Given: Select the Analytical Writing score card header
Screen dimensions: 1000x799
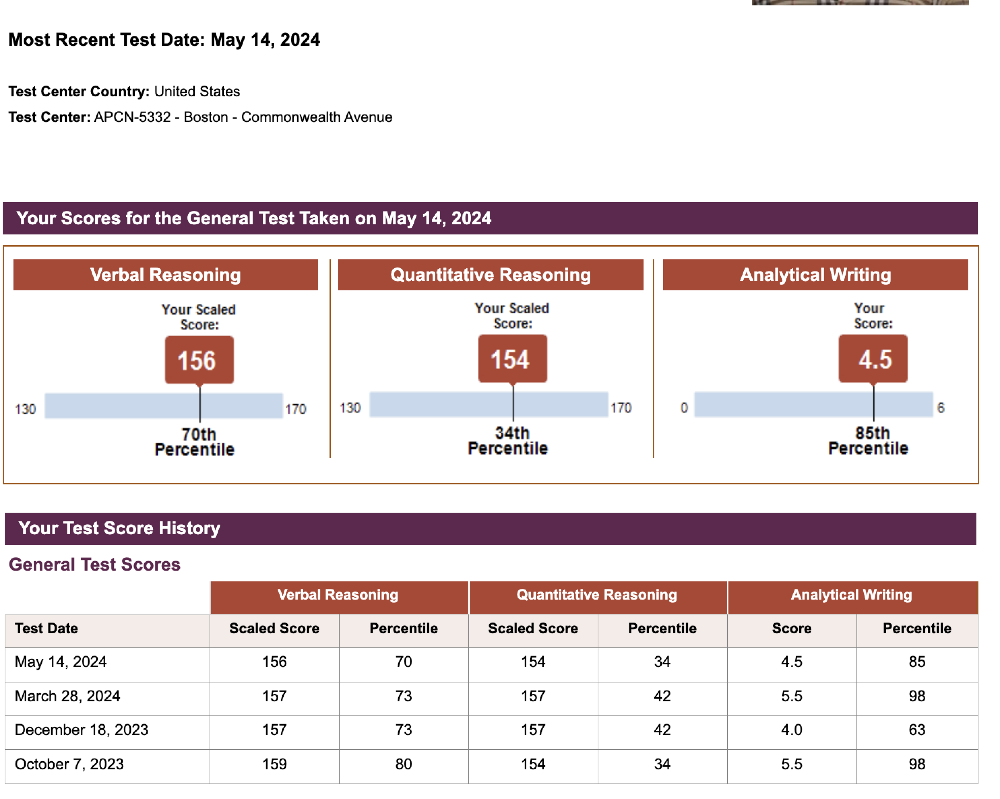Looking at the screenshot, I should point(815,275).
